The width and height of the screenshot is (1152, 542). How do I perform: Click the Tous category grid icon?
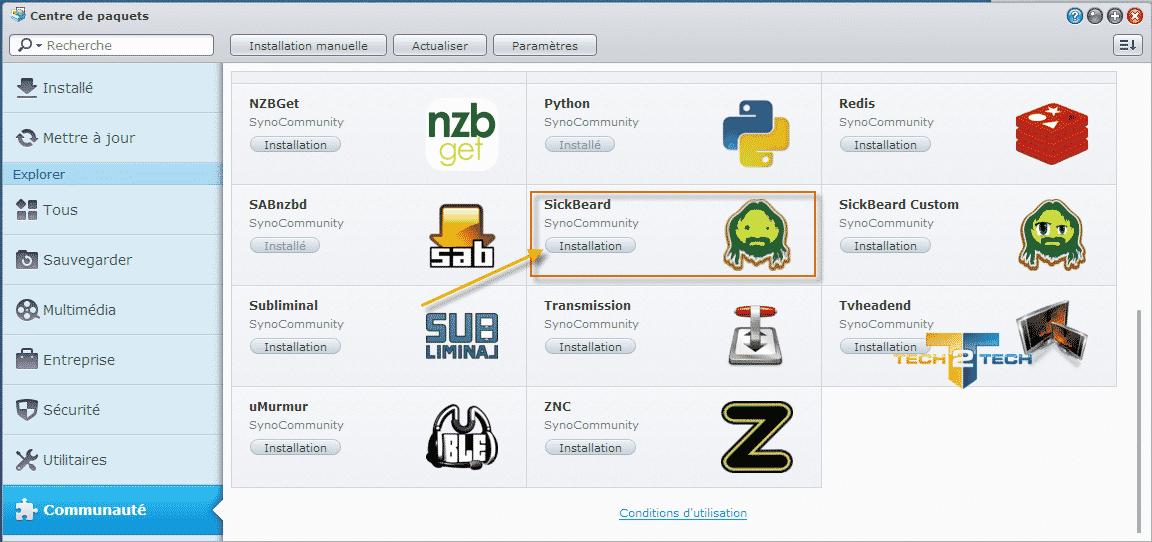pyautogui.click(x=26, y=210)
